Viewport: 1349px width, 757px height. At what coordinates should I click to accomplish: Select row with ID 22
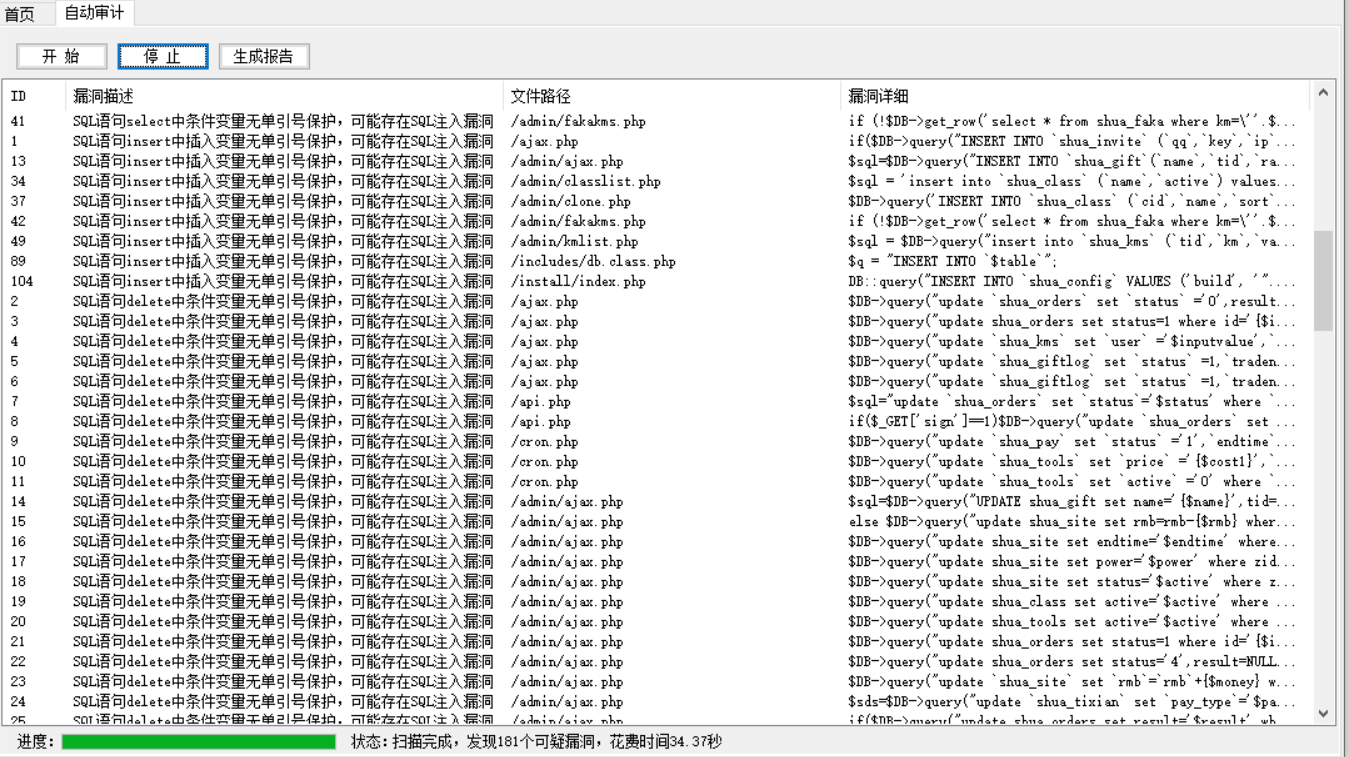pyautogui.click(x=657, y=661)
